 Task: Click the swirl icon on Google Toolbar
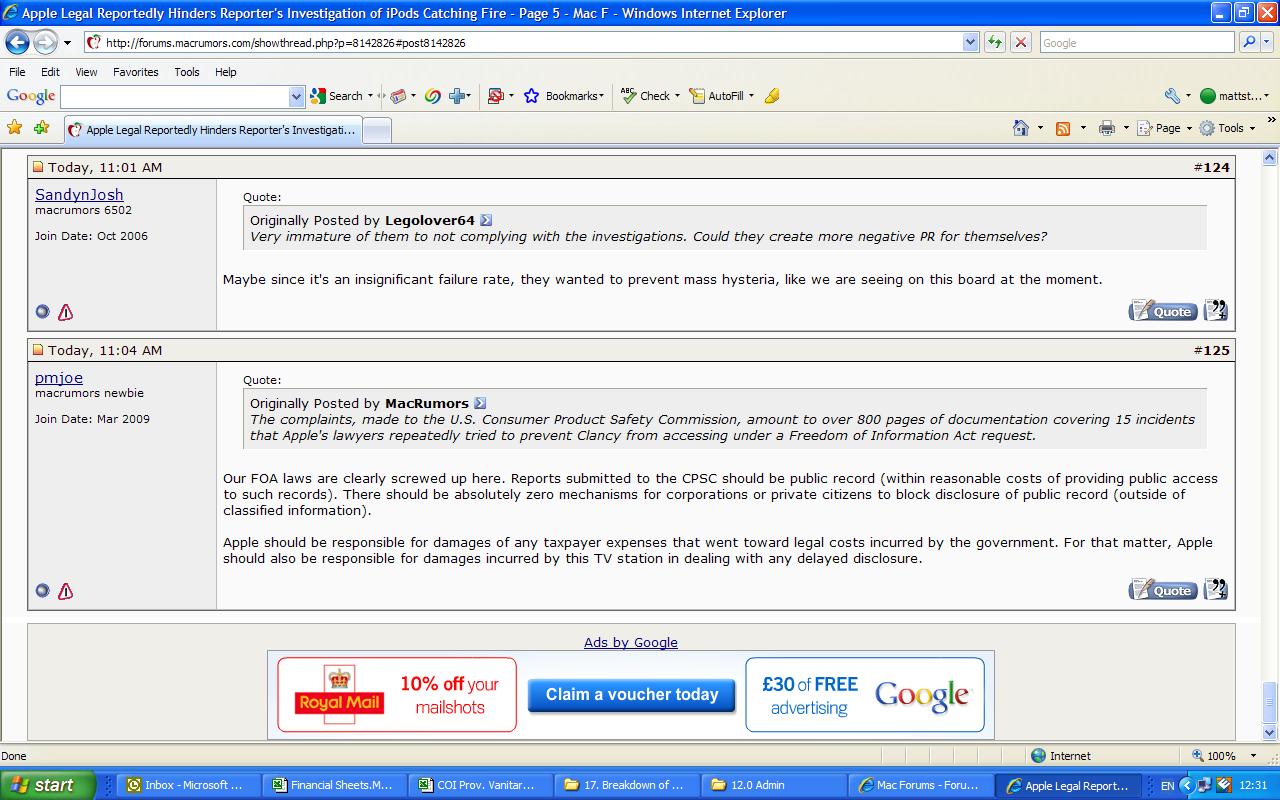coord(433,96)
